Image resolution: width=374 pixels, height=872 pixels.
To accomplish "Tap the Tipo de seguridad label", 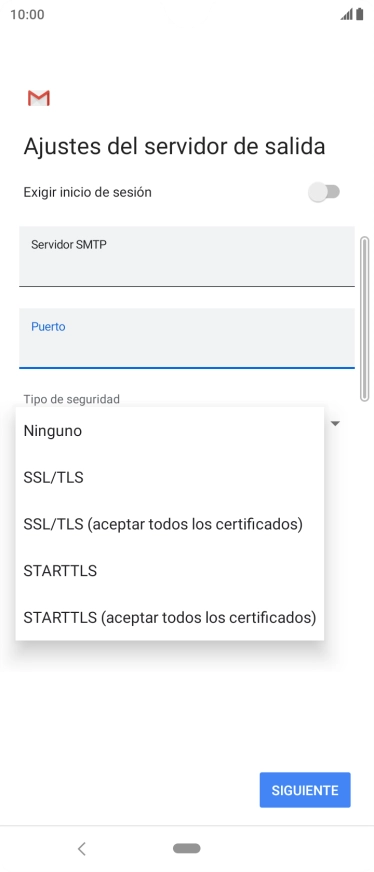I will coord(72,399).
